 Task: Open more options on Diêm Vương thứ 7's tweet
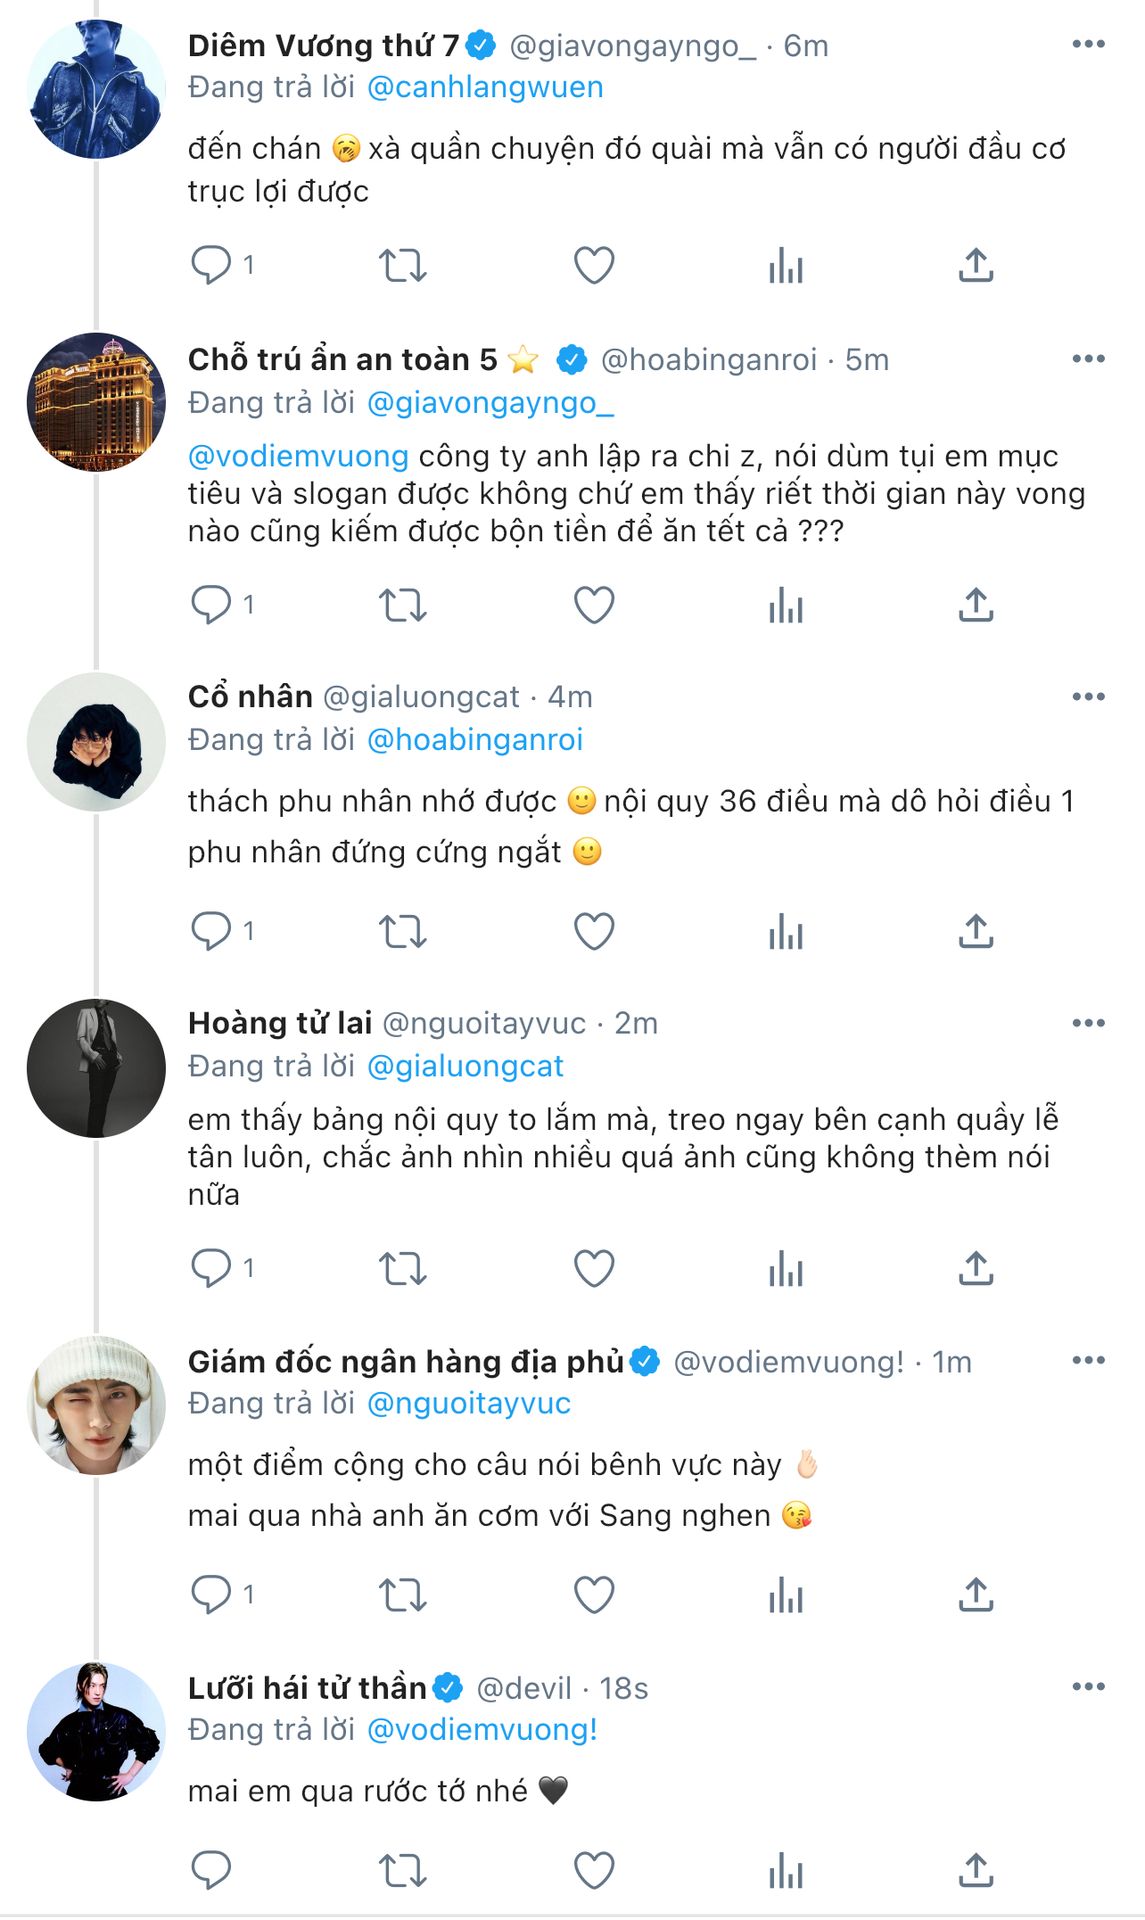1087,45
